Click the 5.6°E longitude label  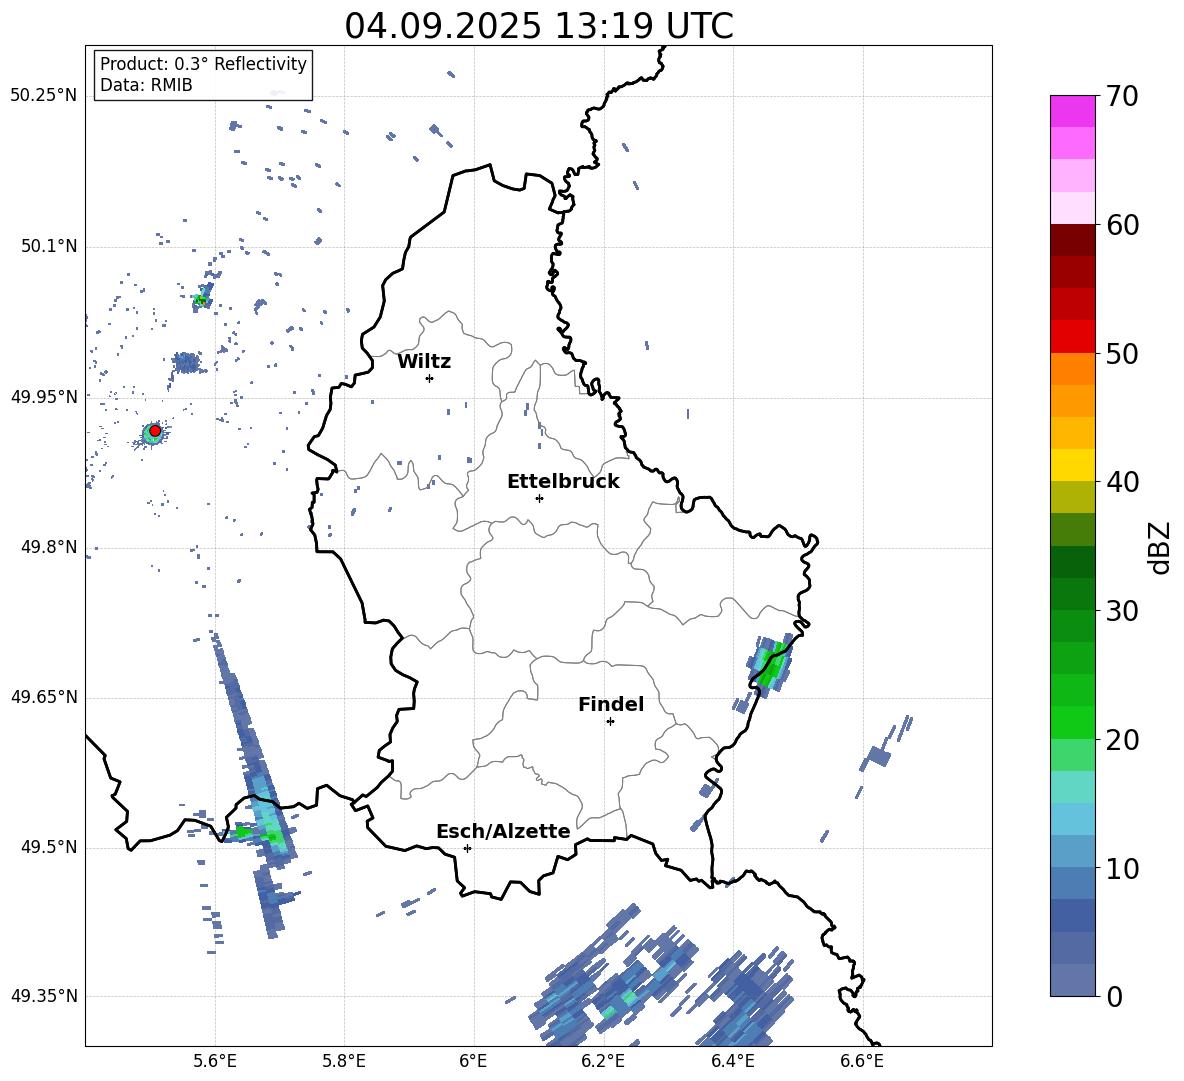tap(215, 1061)
